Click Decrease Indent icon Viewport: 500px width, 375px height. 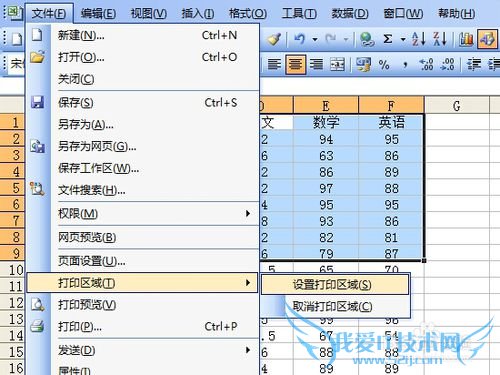click(x=474, y=64)
